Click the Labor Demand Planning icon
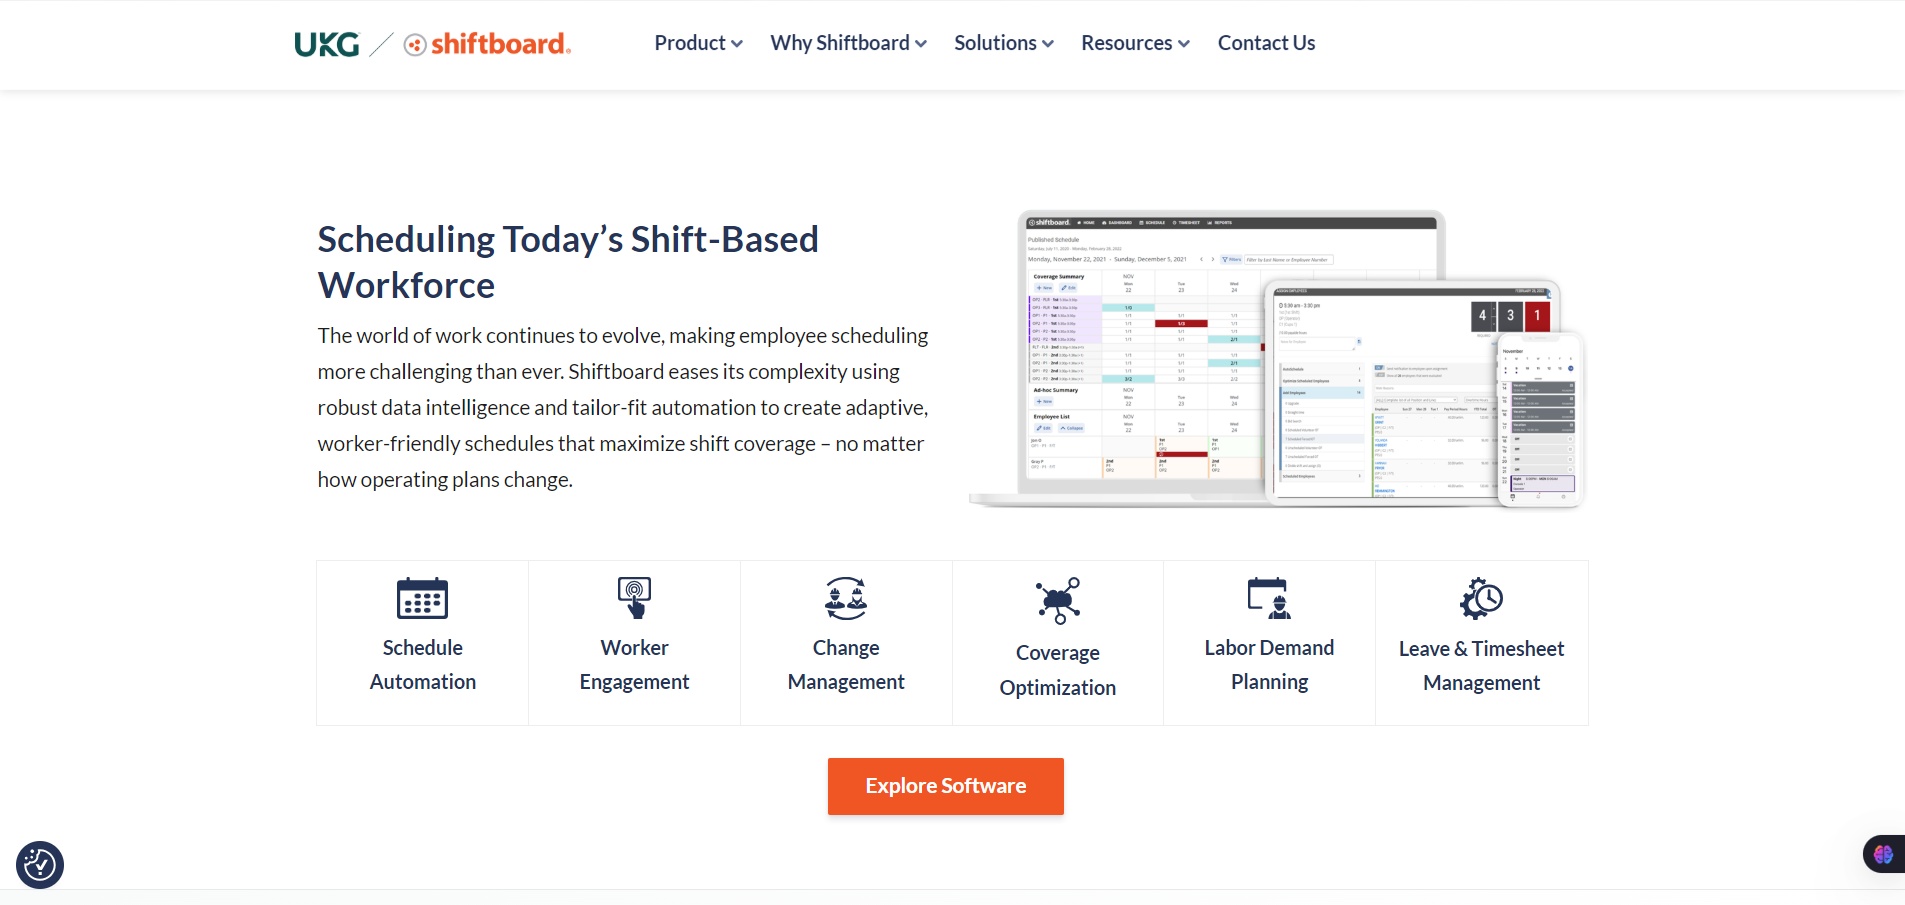The width and height of the screenshot is (1905, 905). point(1269,598)
